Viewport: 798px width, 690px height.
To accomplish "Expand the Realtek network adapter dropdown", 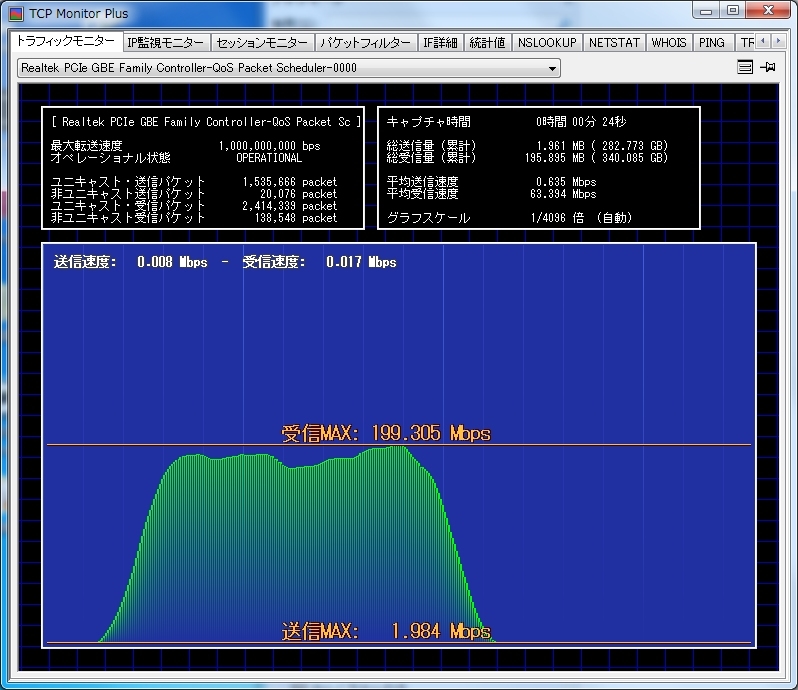I will point(553,69).
